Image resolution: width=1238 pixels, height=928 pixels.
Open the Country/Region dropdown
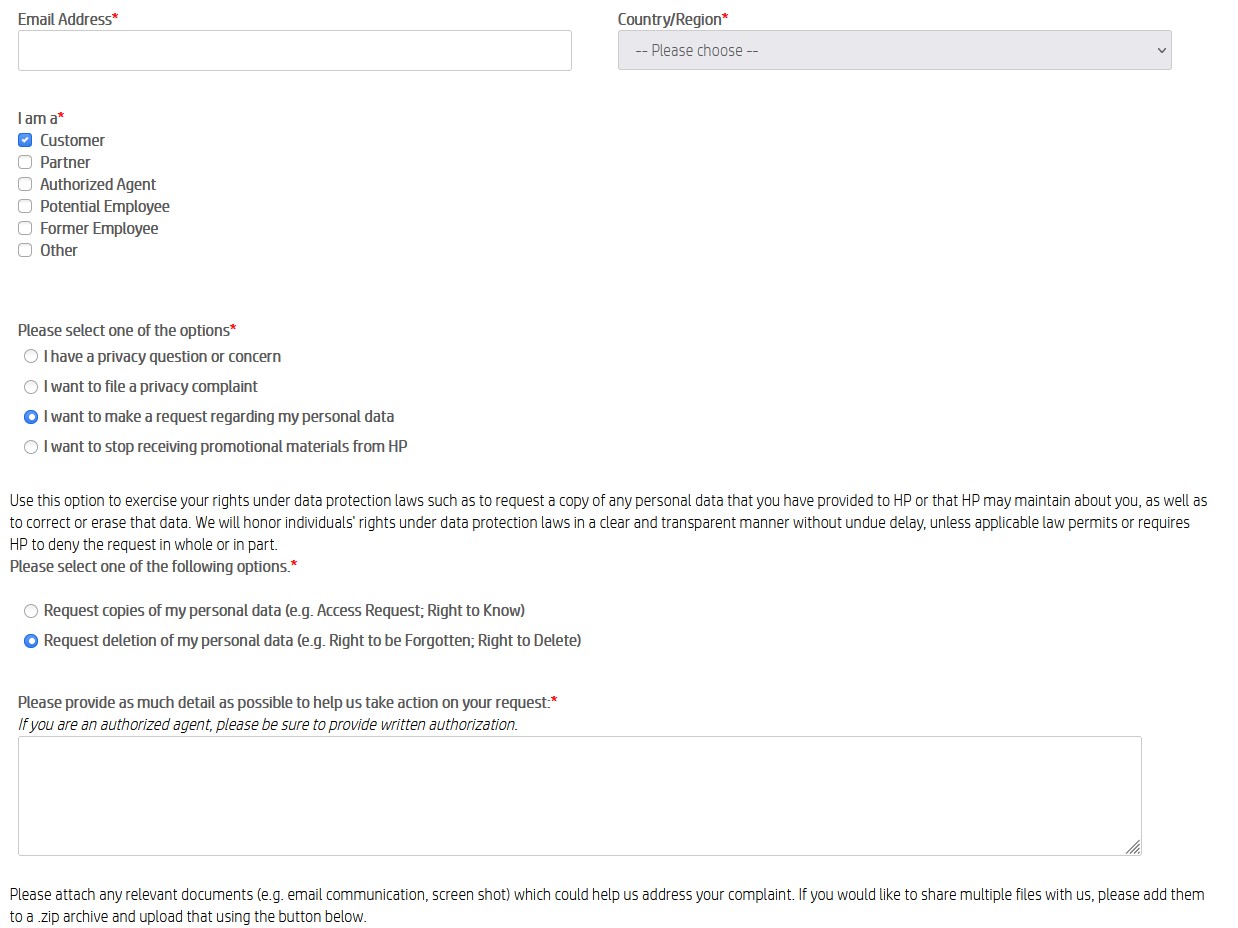[x=895, y=50]
